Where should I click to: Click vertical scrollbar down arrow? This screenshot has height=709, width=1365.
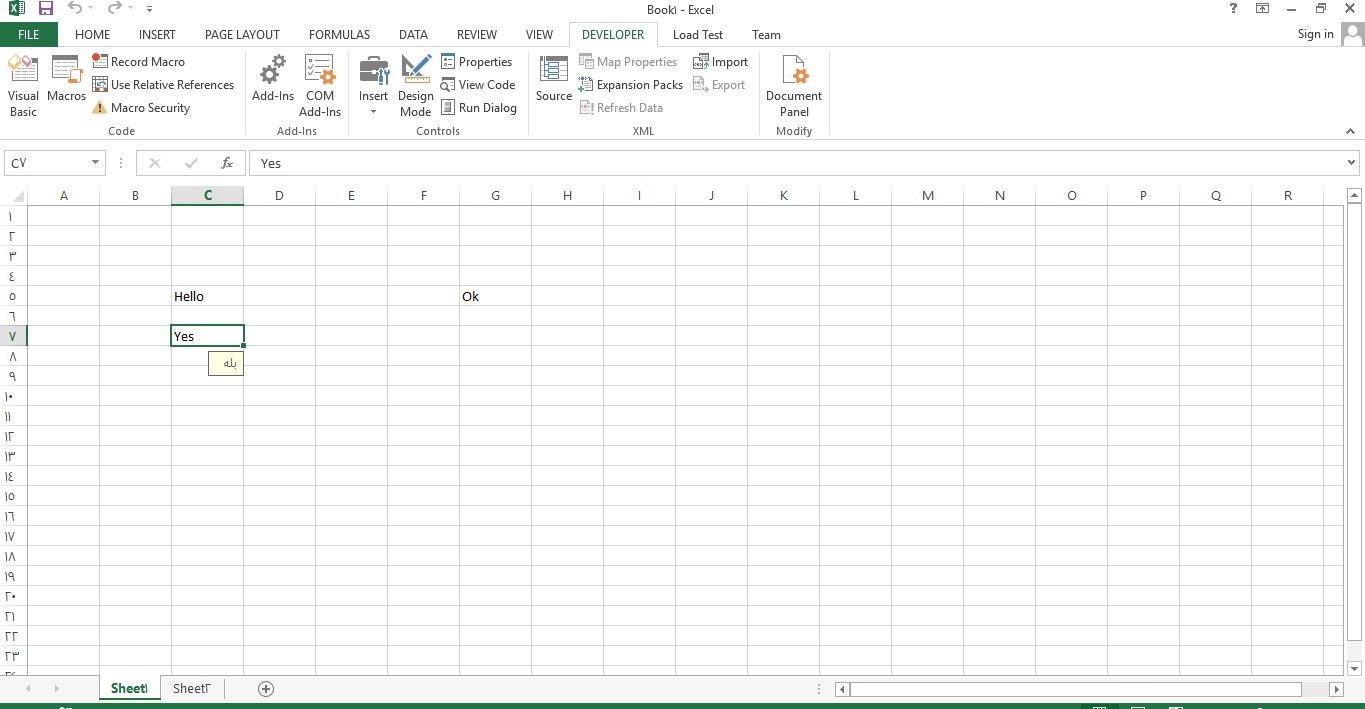[1355, 669]
